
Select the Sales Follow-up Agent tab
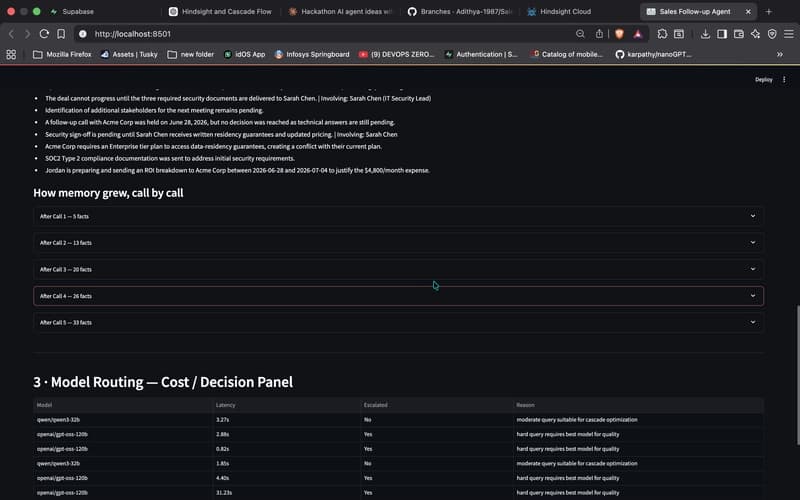point(694,11)
